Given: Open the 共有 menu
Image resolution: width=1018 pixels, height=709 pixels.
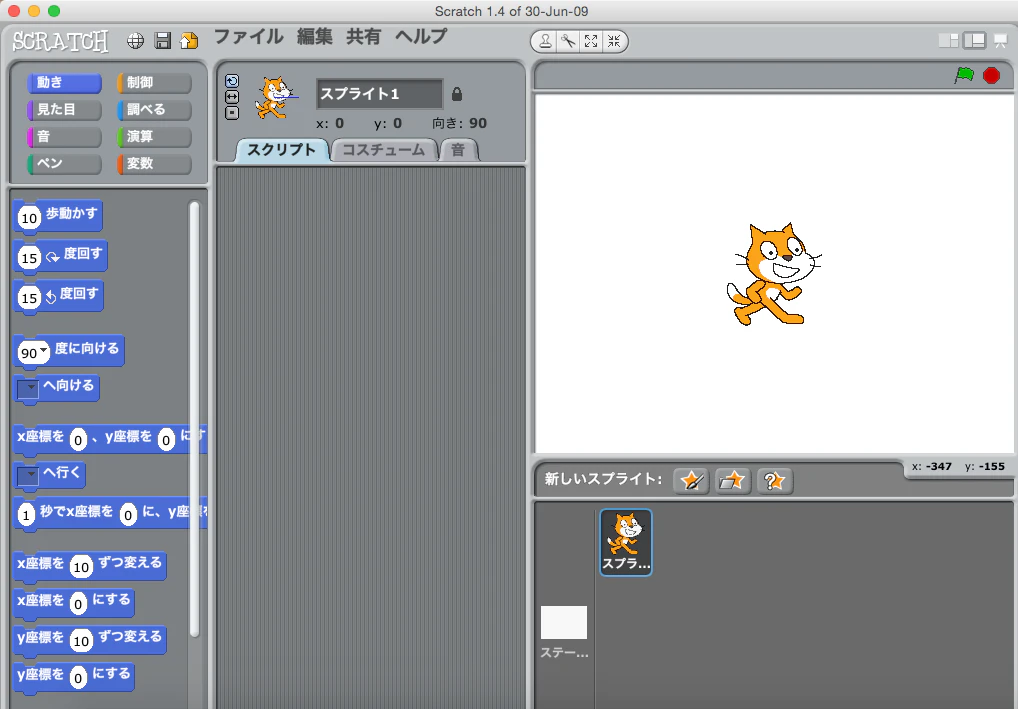Looking at the screenshot, I should [x=364, y=36].
